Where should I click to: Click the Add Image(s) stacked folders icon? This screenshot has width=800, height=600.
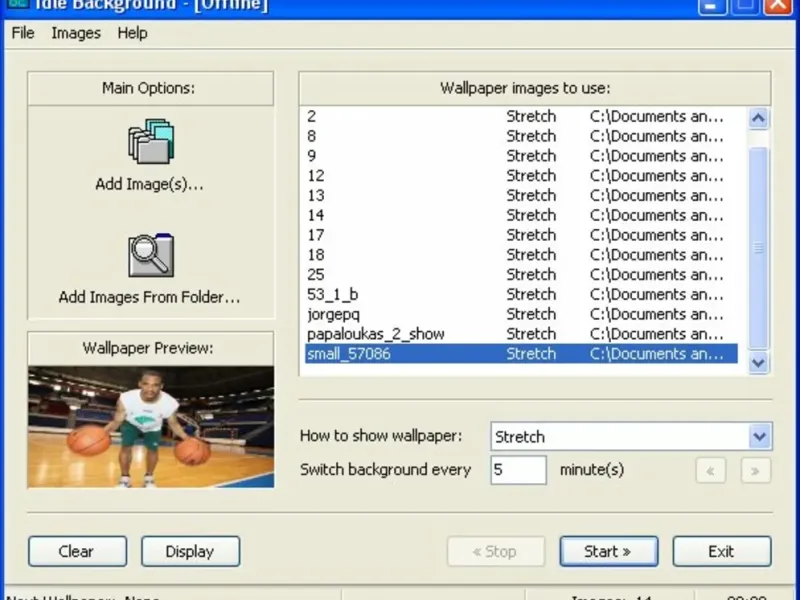(151, 141)
